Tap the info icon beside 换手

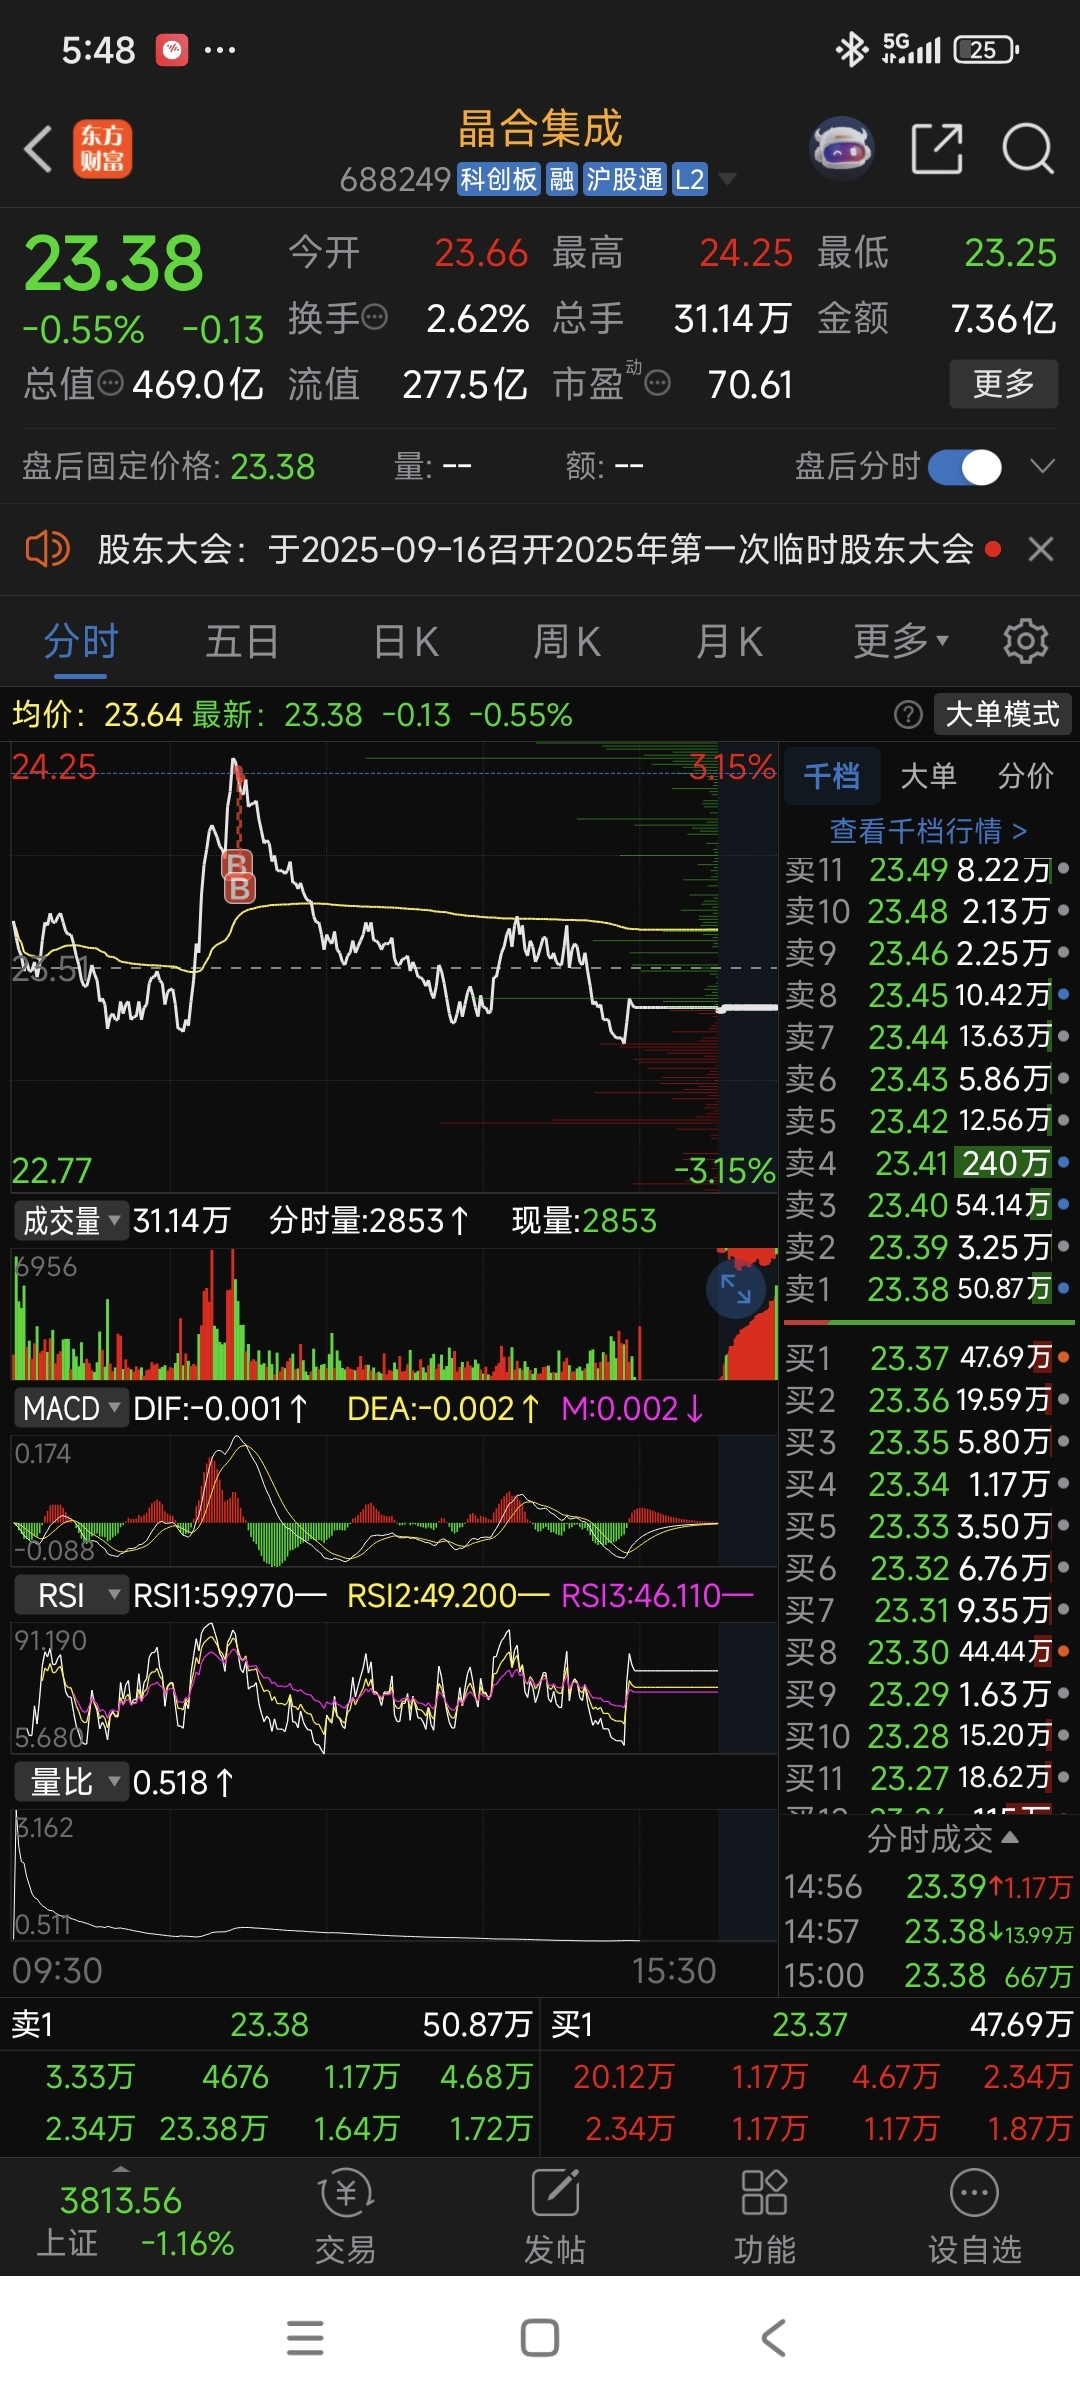pyautogui.click(x=375, y=318)
